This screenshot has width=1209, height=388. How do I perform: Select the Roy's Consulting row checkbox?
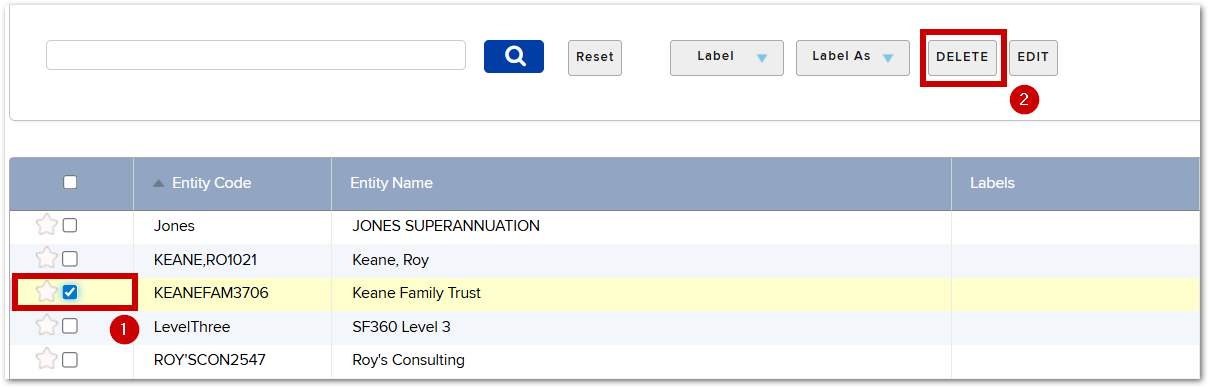point(70,359)
